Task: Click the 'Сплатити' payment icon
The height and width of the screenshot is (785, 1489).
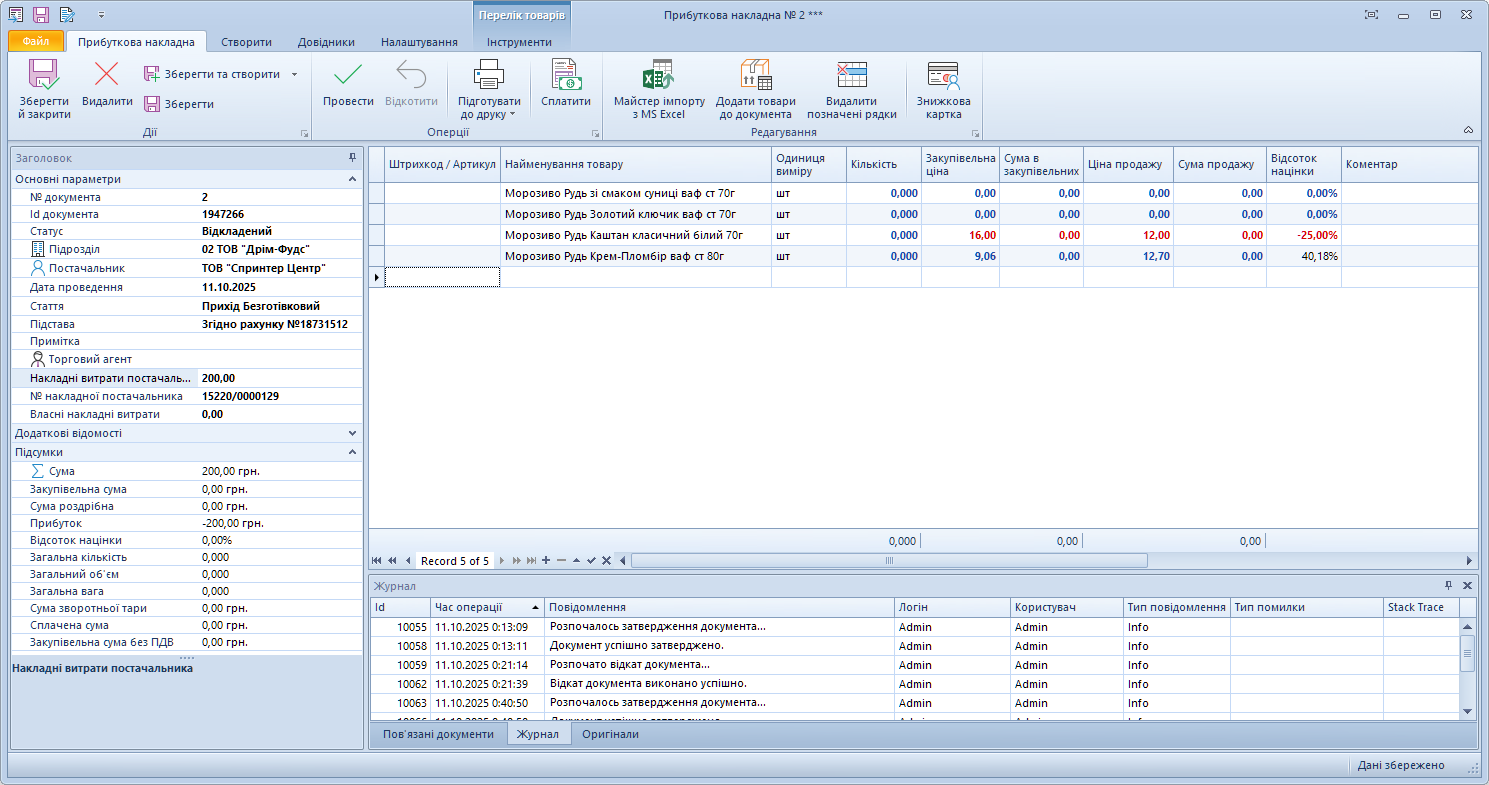Action: click(565, 76)
